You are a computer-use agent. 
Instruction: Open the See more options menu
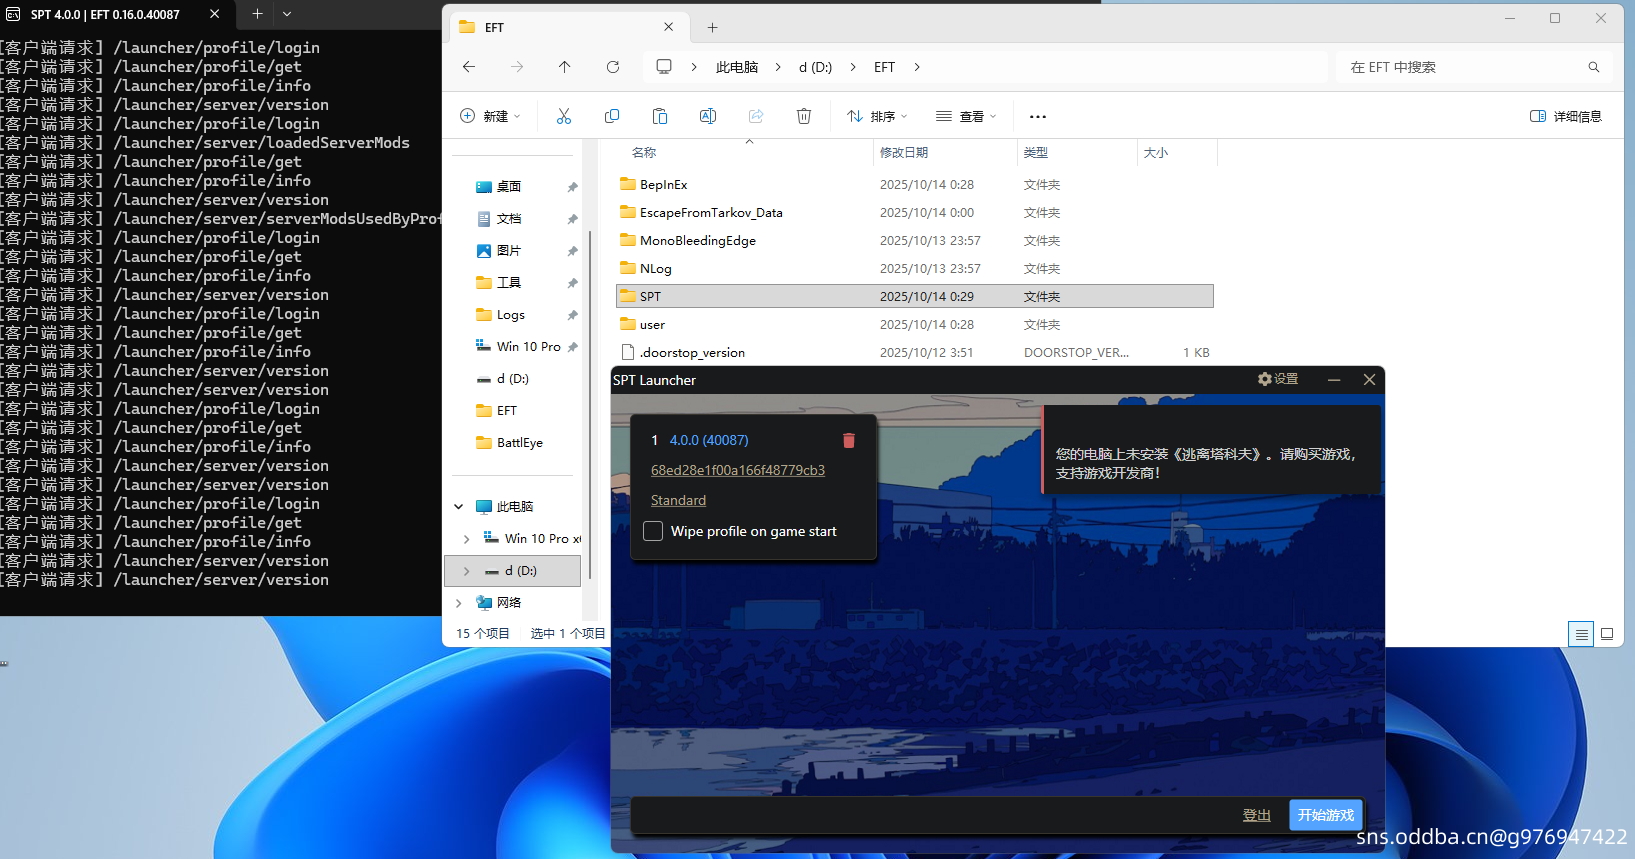(1038, 116)
